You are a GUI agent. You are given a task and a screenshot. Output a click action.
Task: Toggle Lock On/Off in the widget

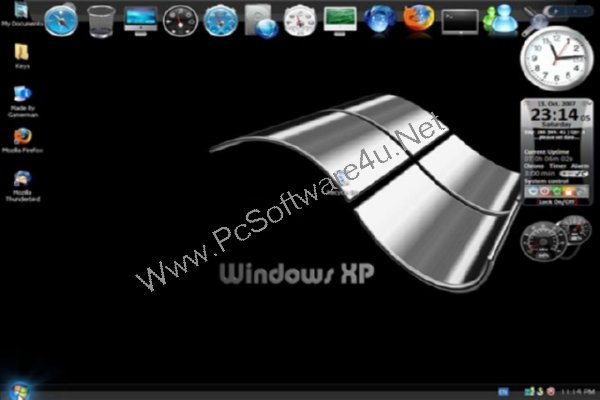[556, 202]
